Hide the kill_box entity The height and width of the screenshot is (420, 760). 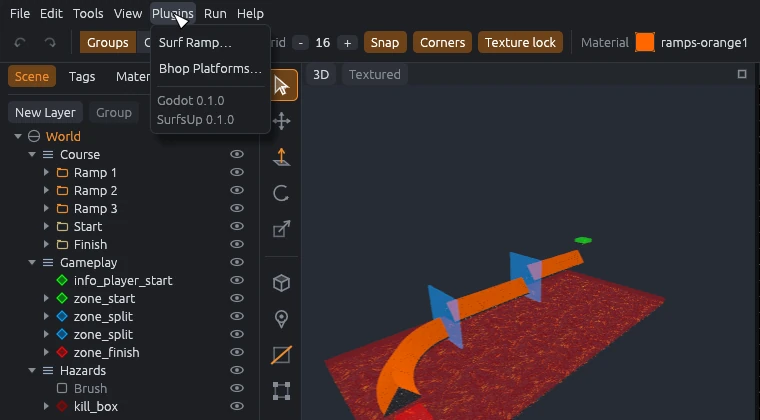(237, 406)
